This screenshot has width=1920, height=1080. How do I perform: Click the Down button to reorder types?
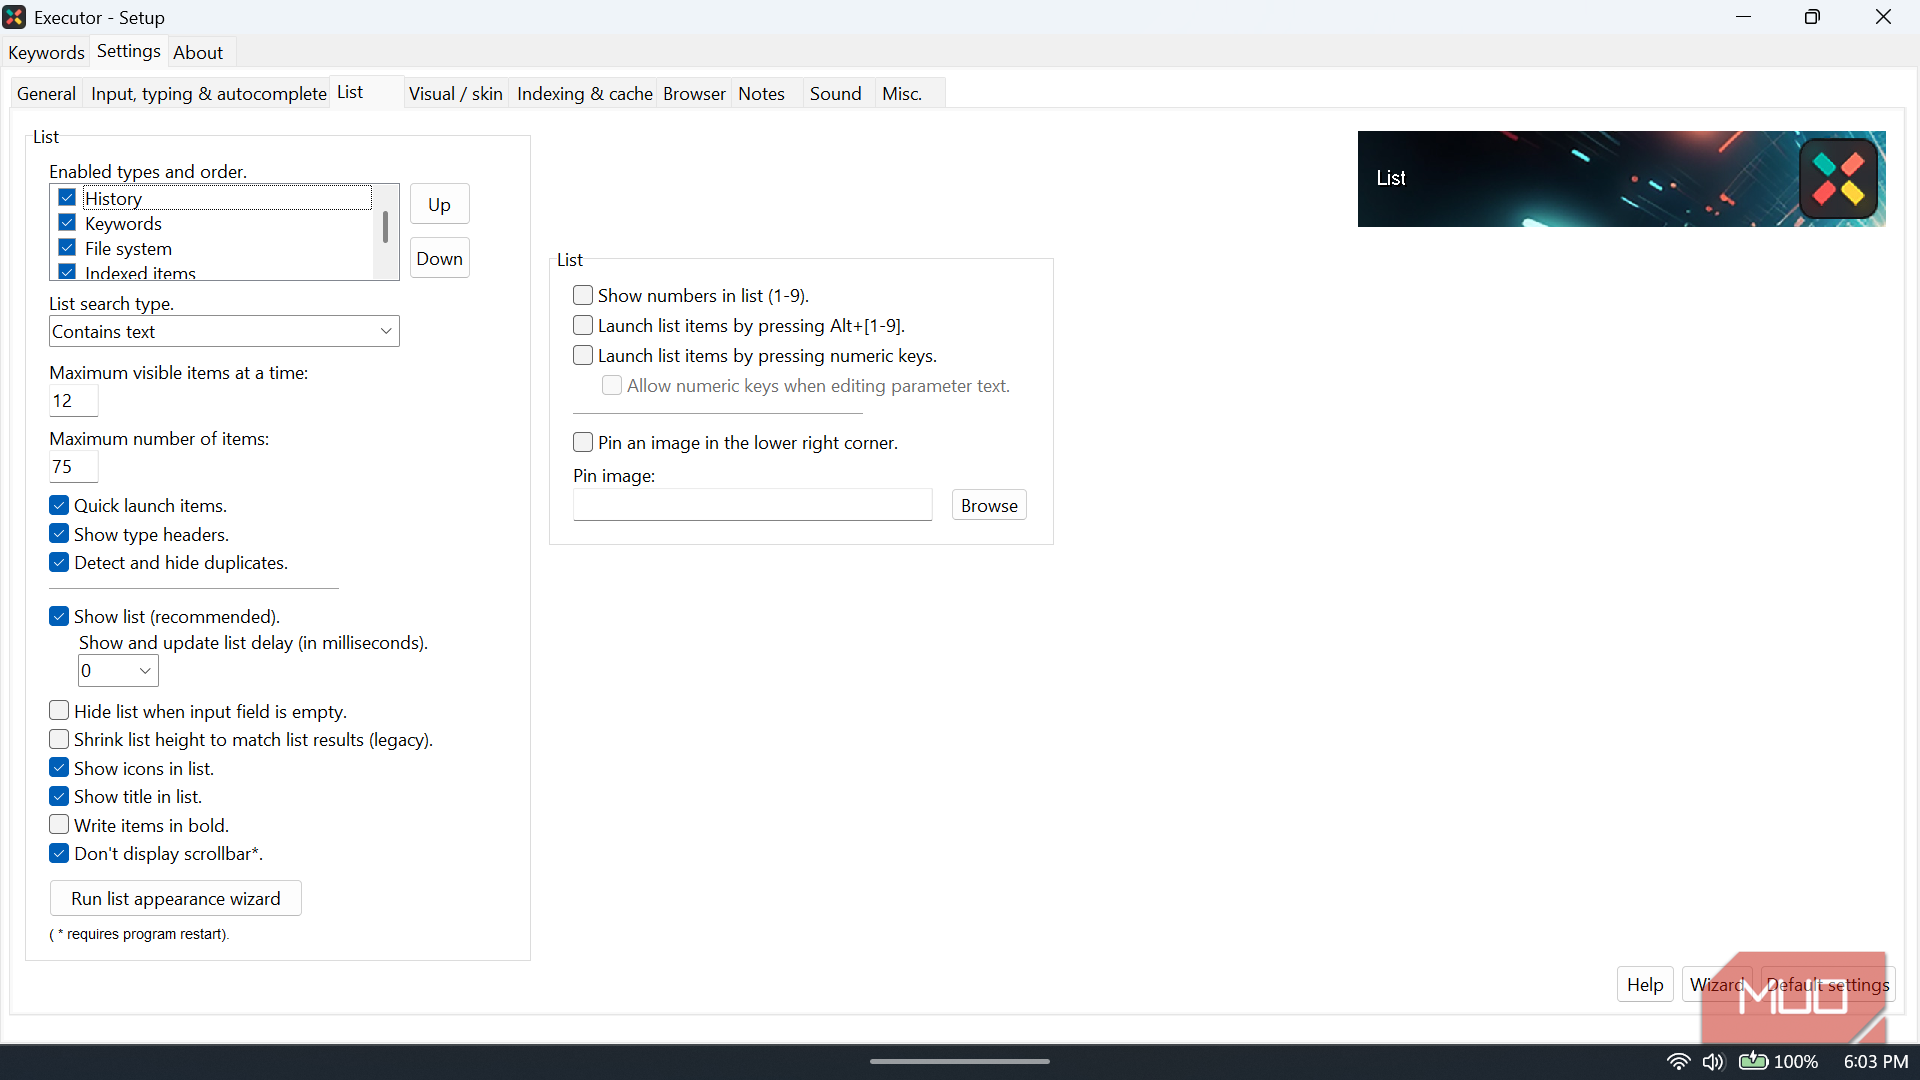[x=440, y=259]
